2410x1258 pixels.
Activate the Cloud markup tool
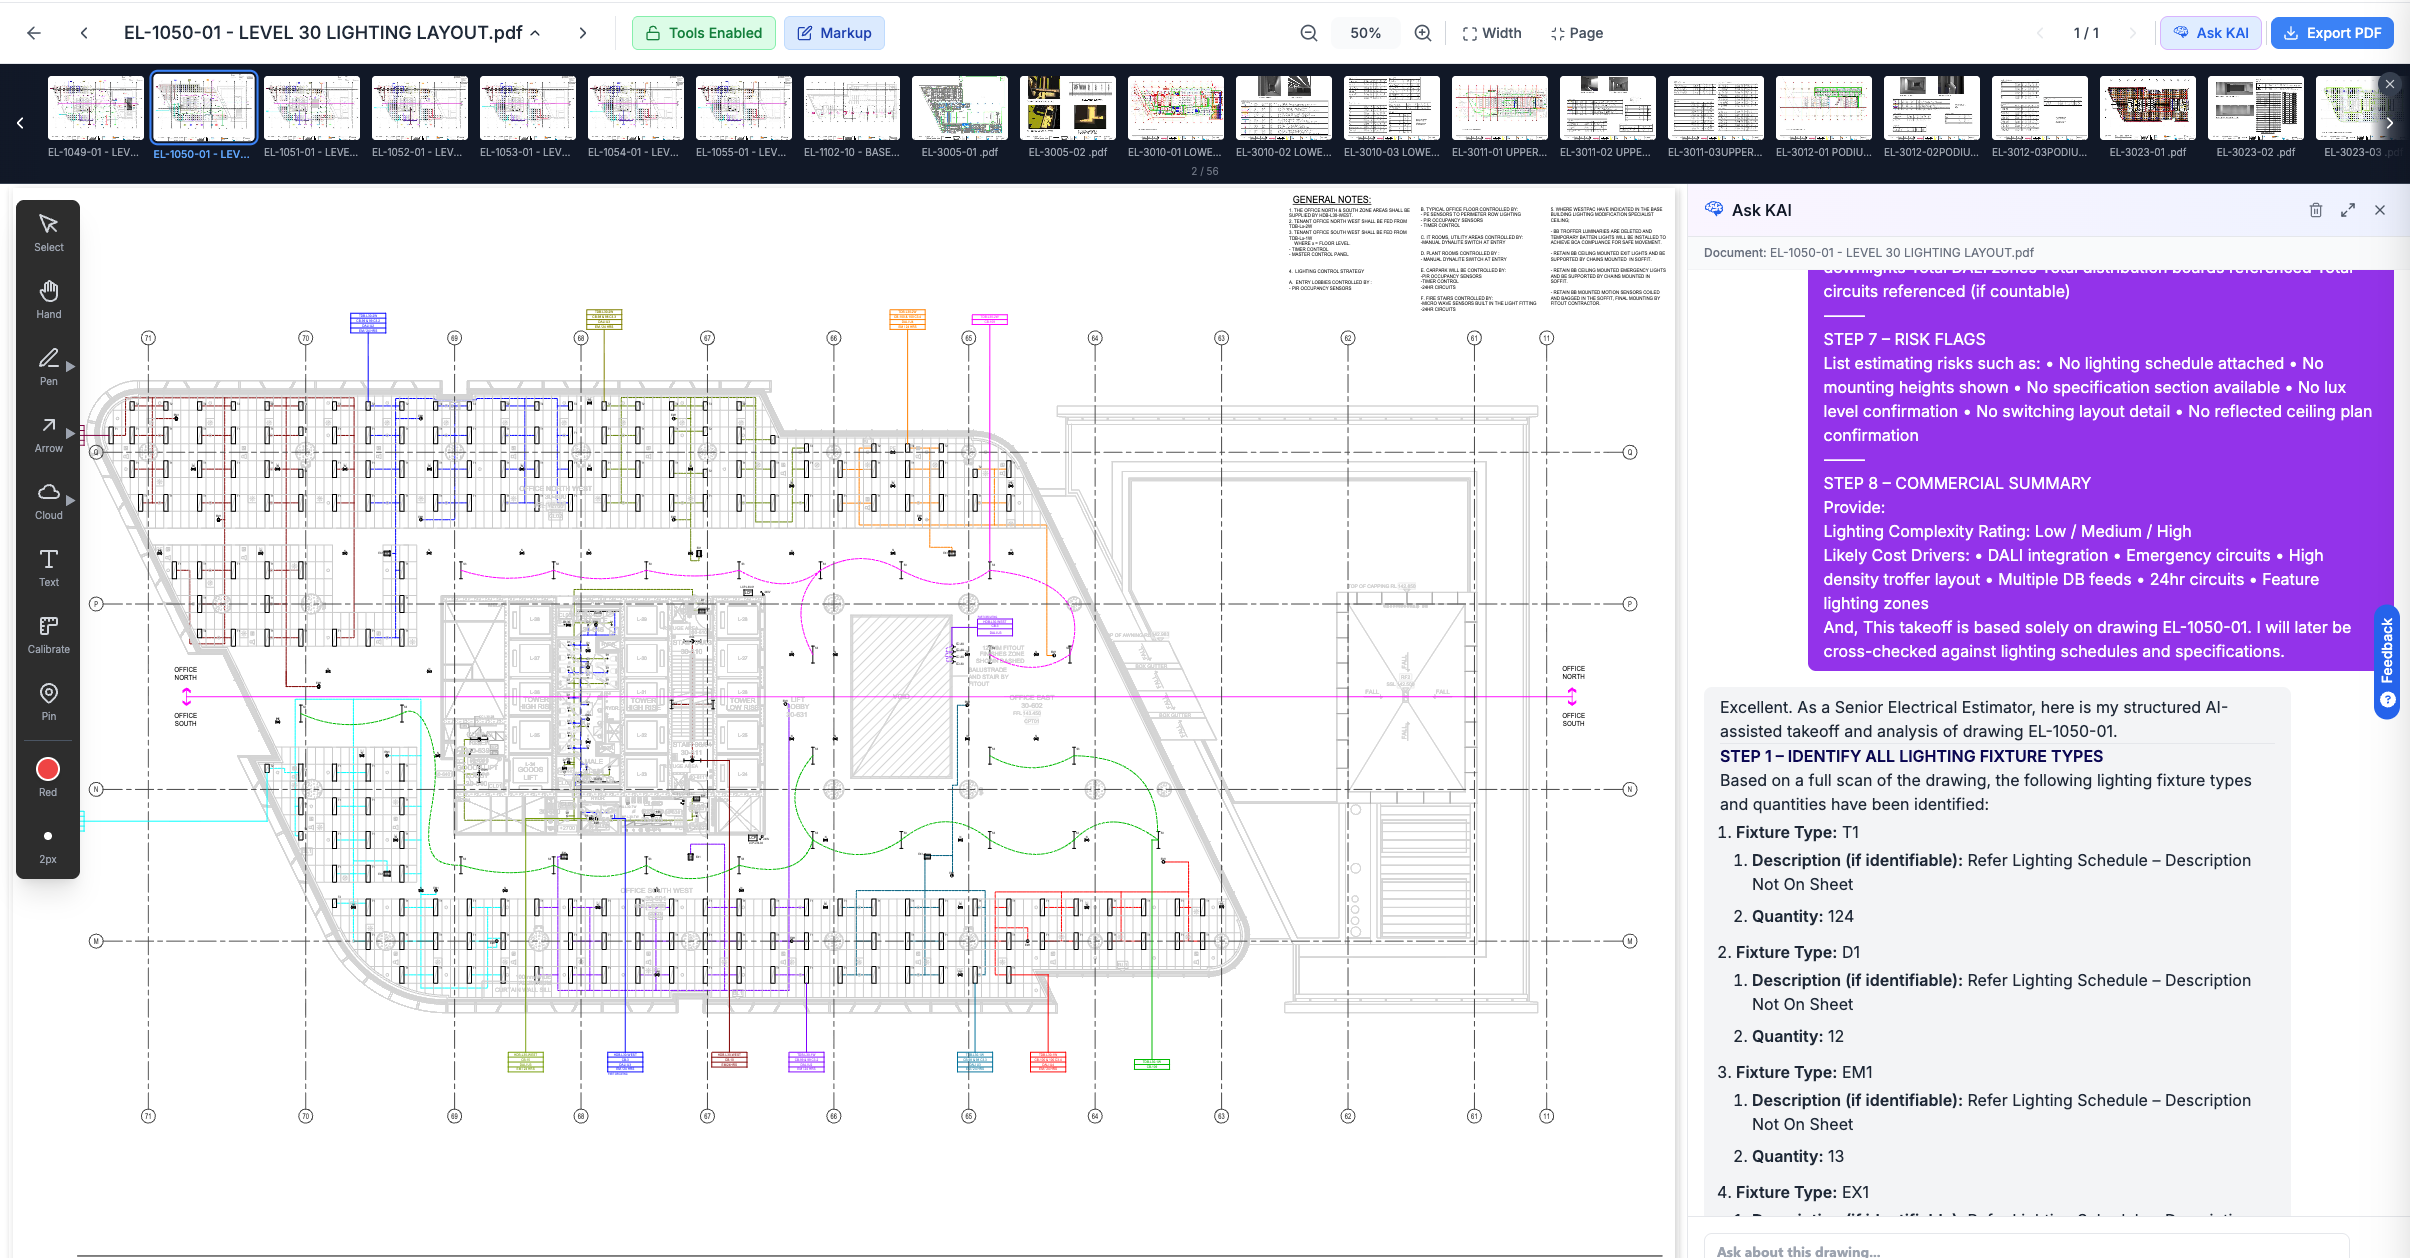pos(48,499)
